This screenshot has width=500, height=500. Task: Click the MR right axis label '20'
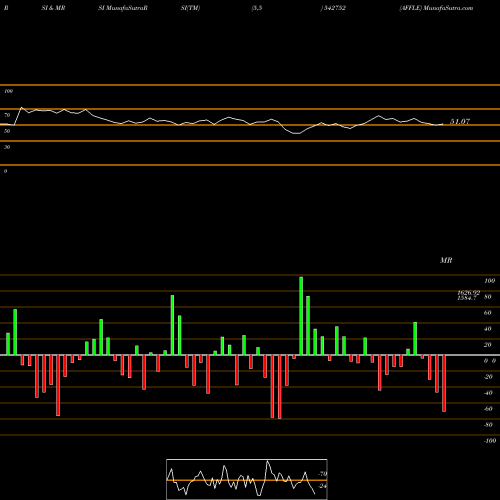click(487, 345)
